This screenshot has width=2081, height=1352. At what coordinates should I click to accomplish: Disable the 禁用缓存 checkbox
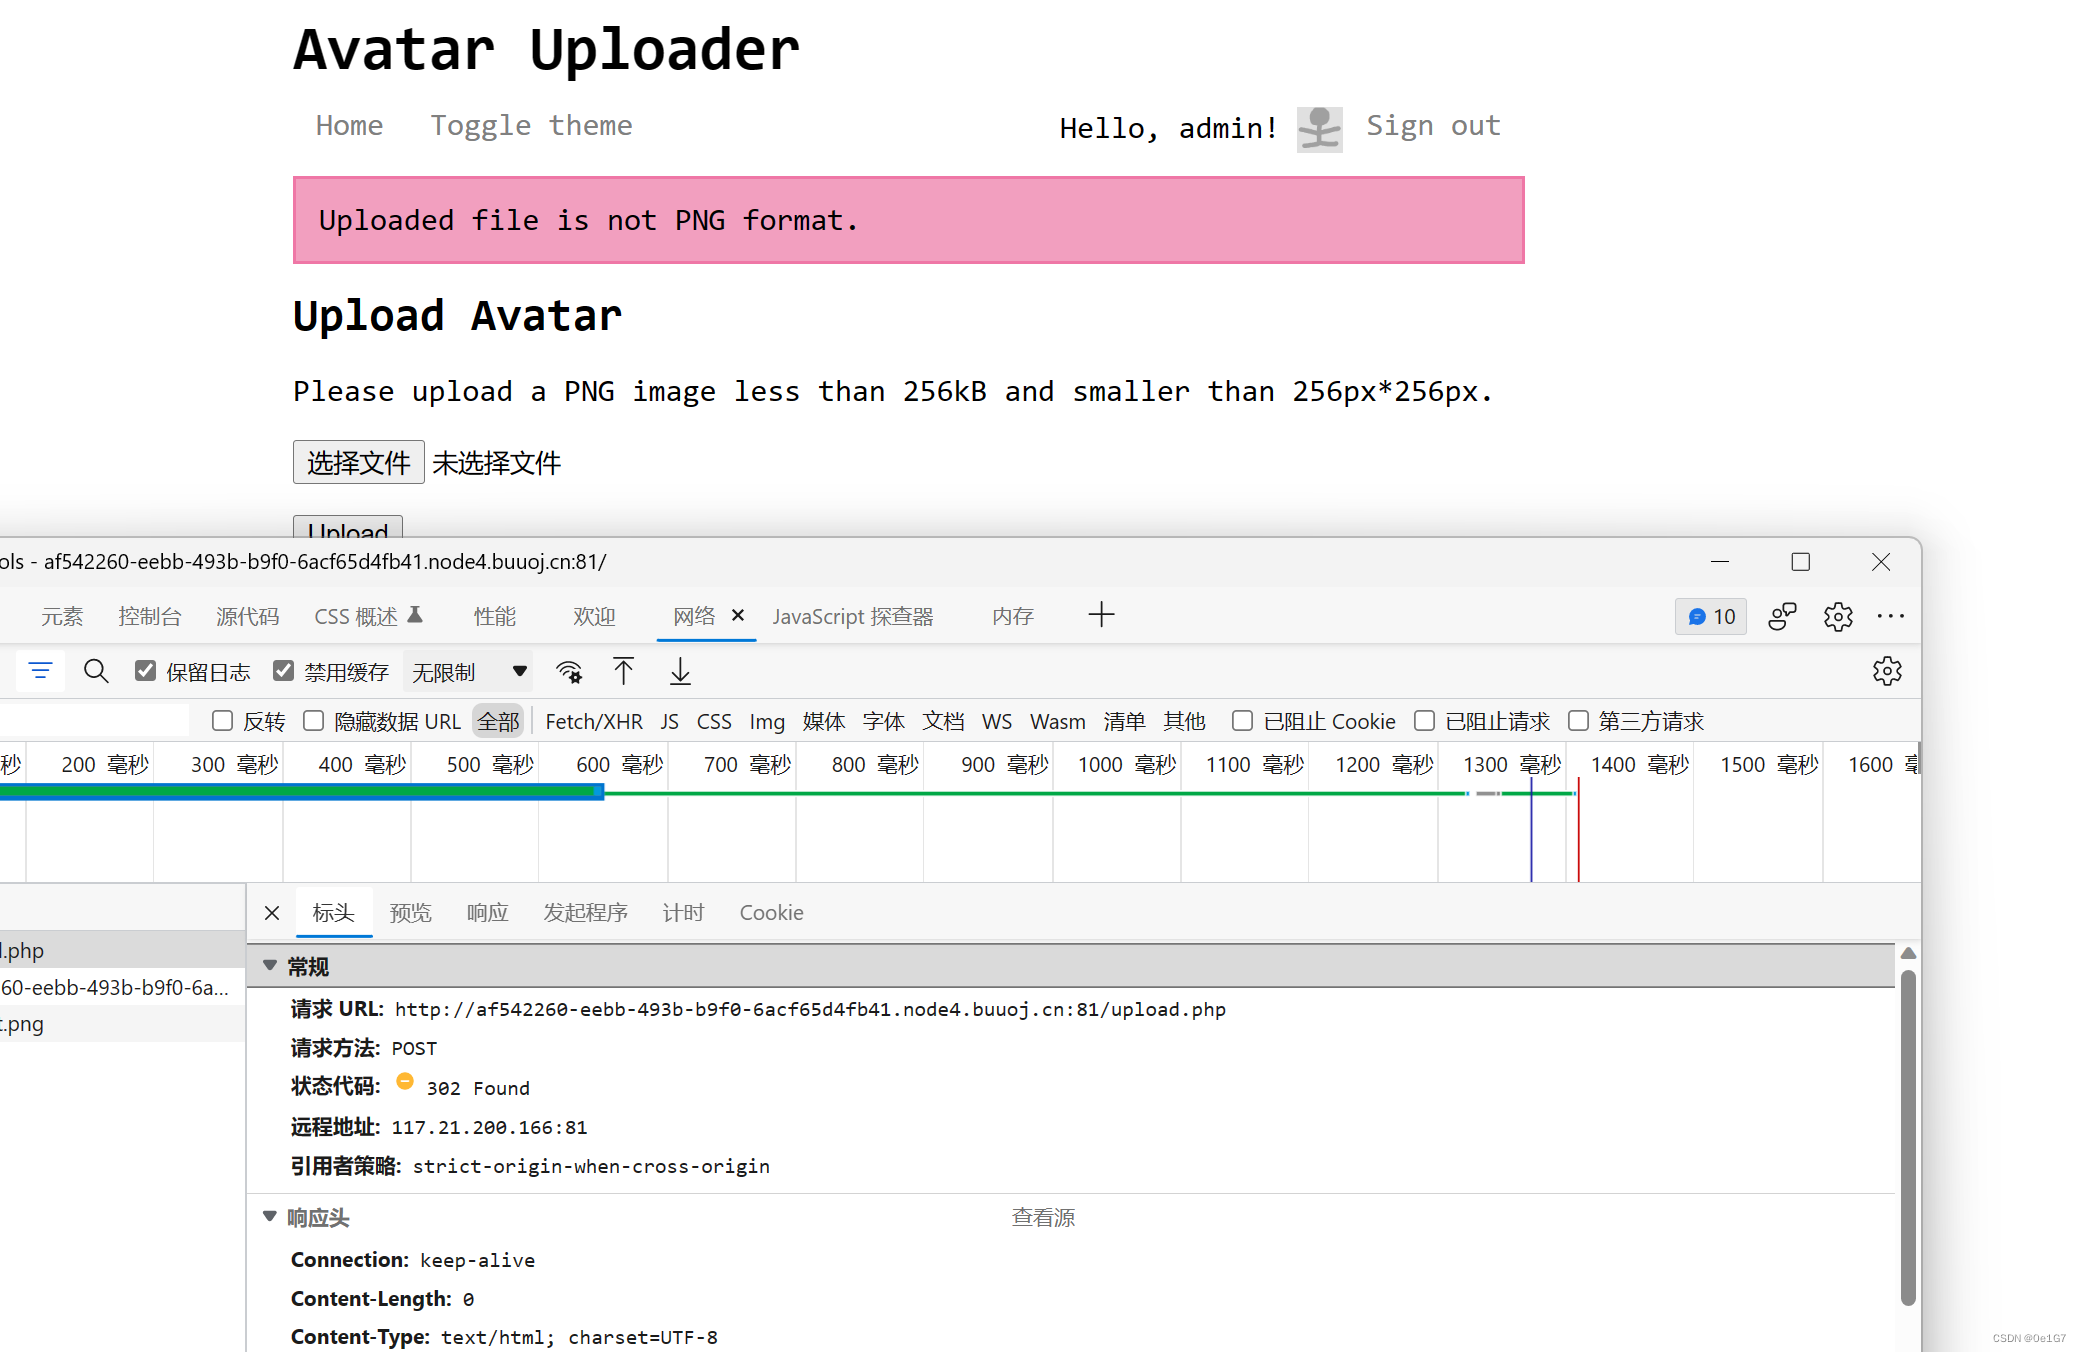[285, 670]
